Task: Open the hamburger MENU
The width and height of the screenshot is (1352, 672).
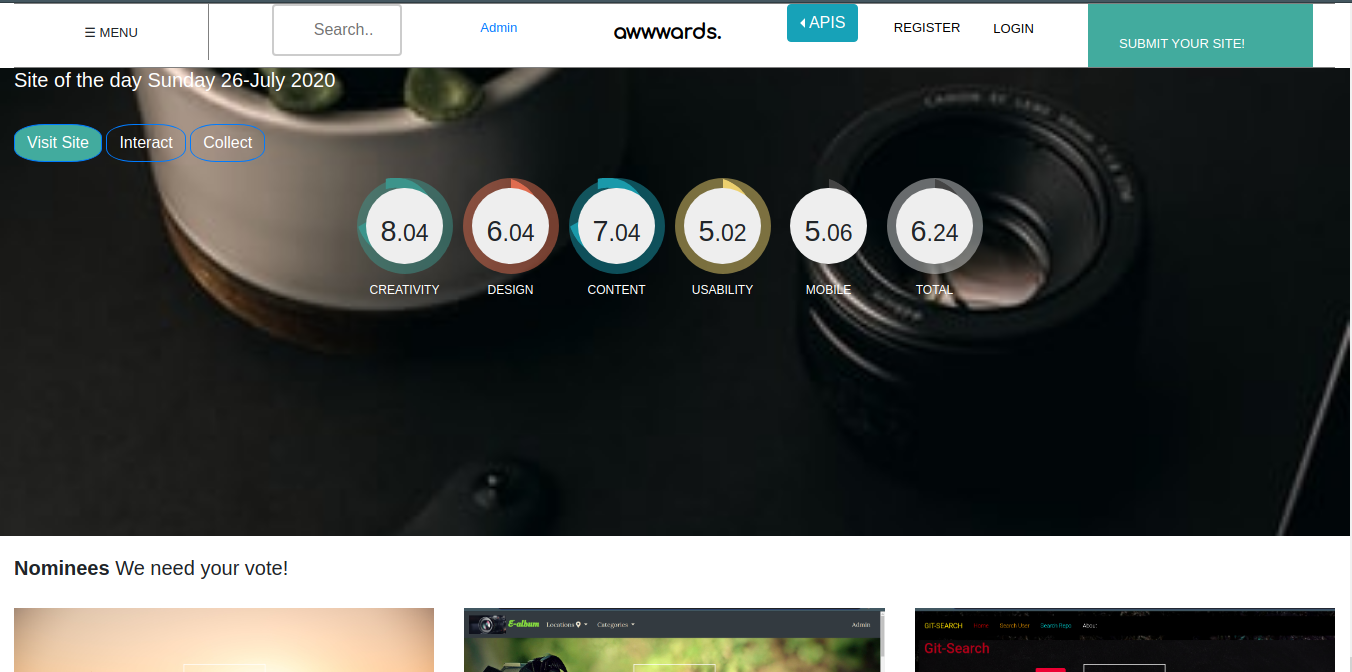Action: 111,32
